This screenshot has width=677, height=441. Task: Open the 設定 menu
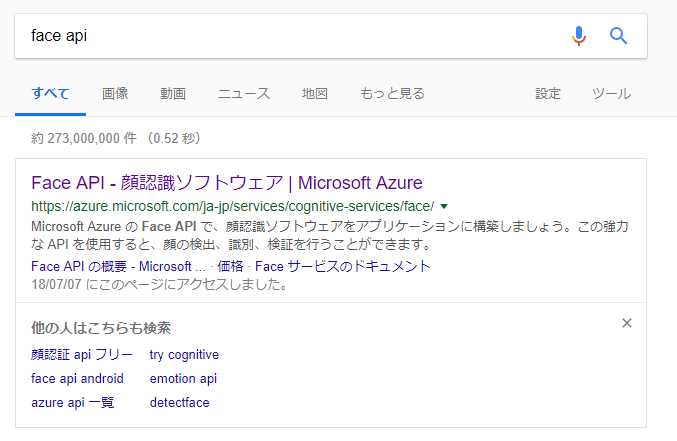tap(547, 93)
